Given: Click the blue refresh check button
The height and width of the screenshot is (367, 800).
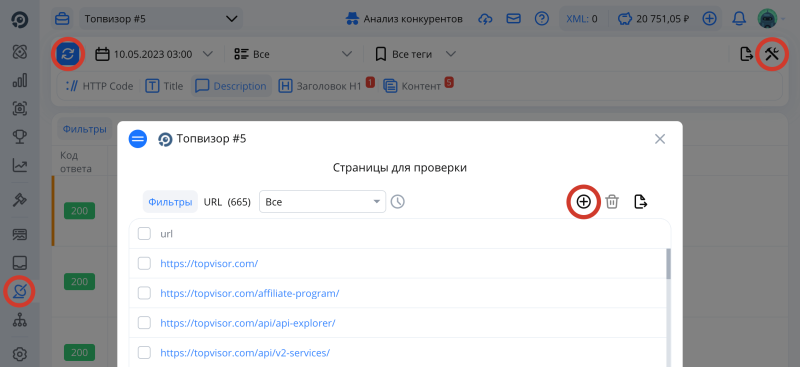Looking at the screenshot, I should [67, 54].
